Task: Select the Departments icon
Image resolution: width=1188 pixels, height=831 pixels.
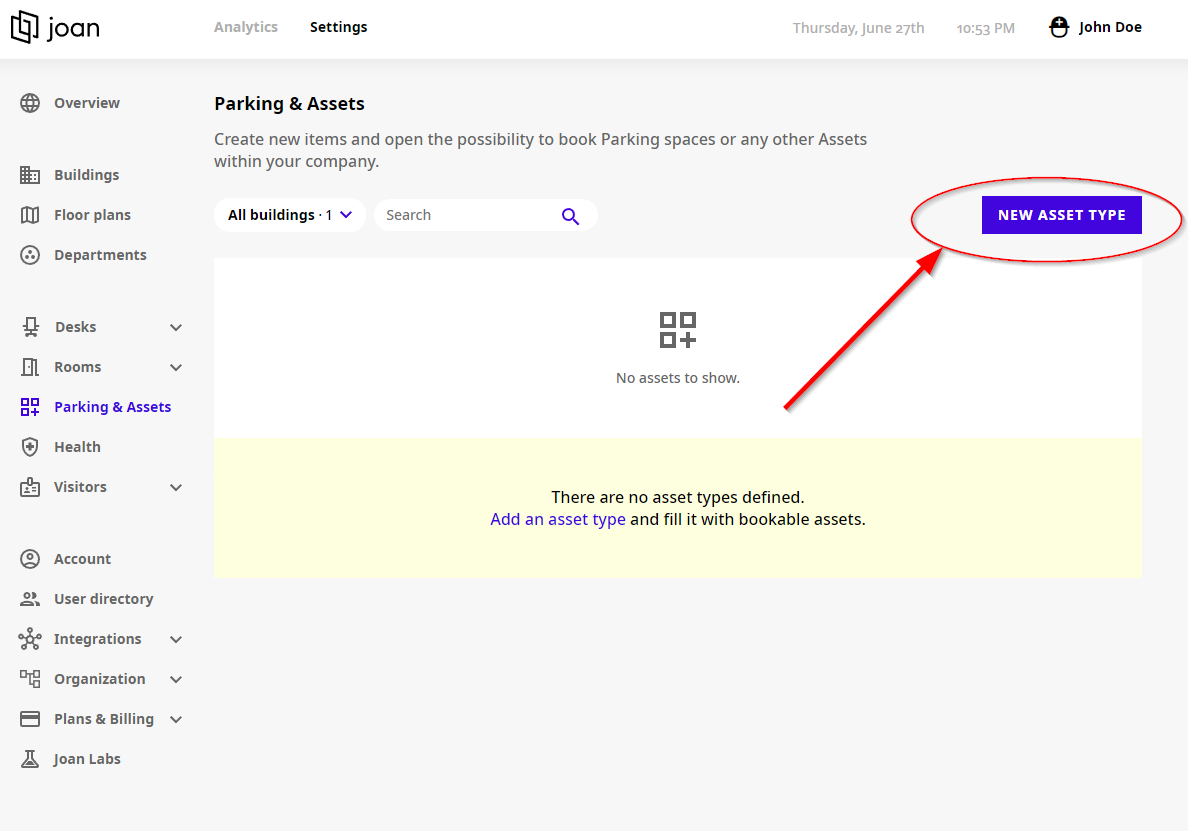Action: tap(31, 254)
